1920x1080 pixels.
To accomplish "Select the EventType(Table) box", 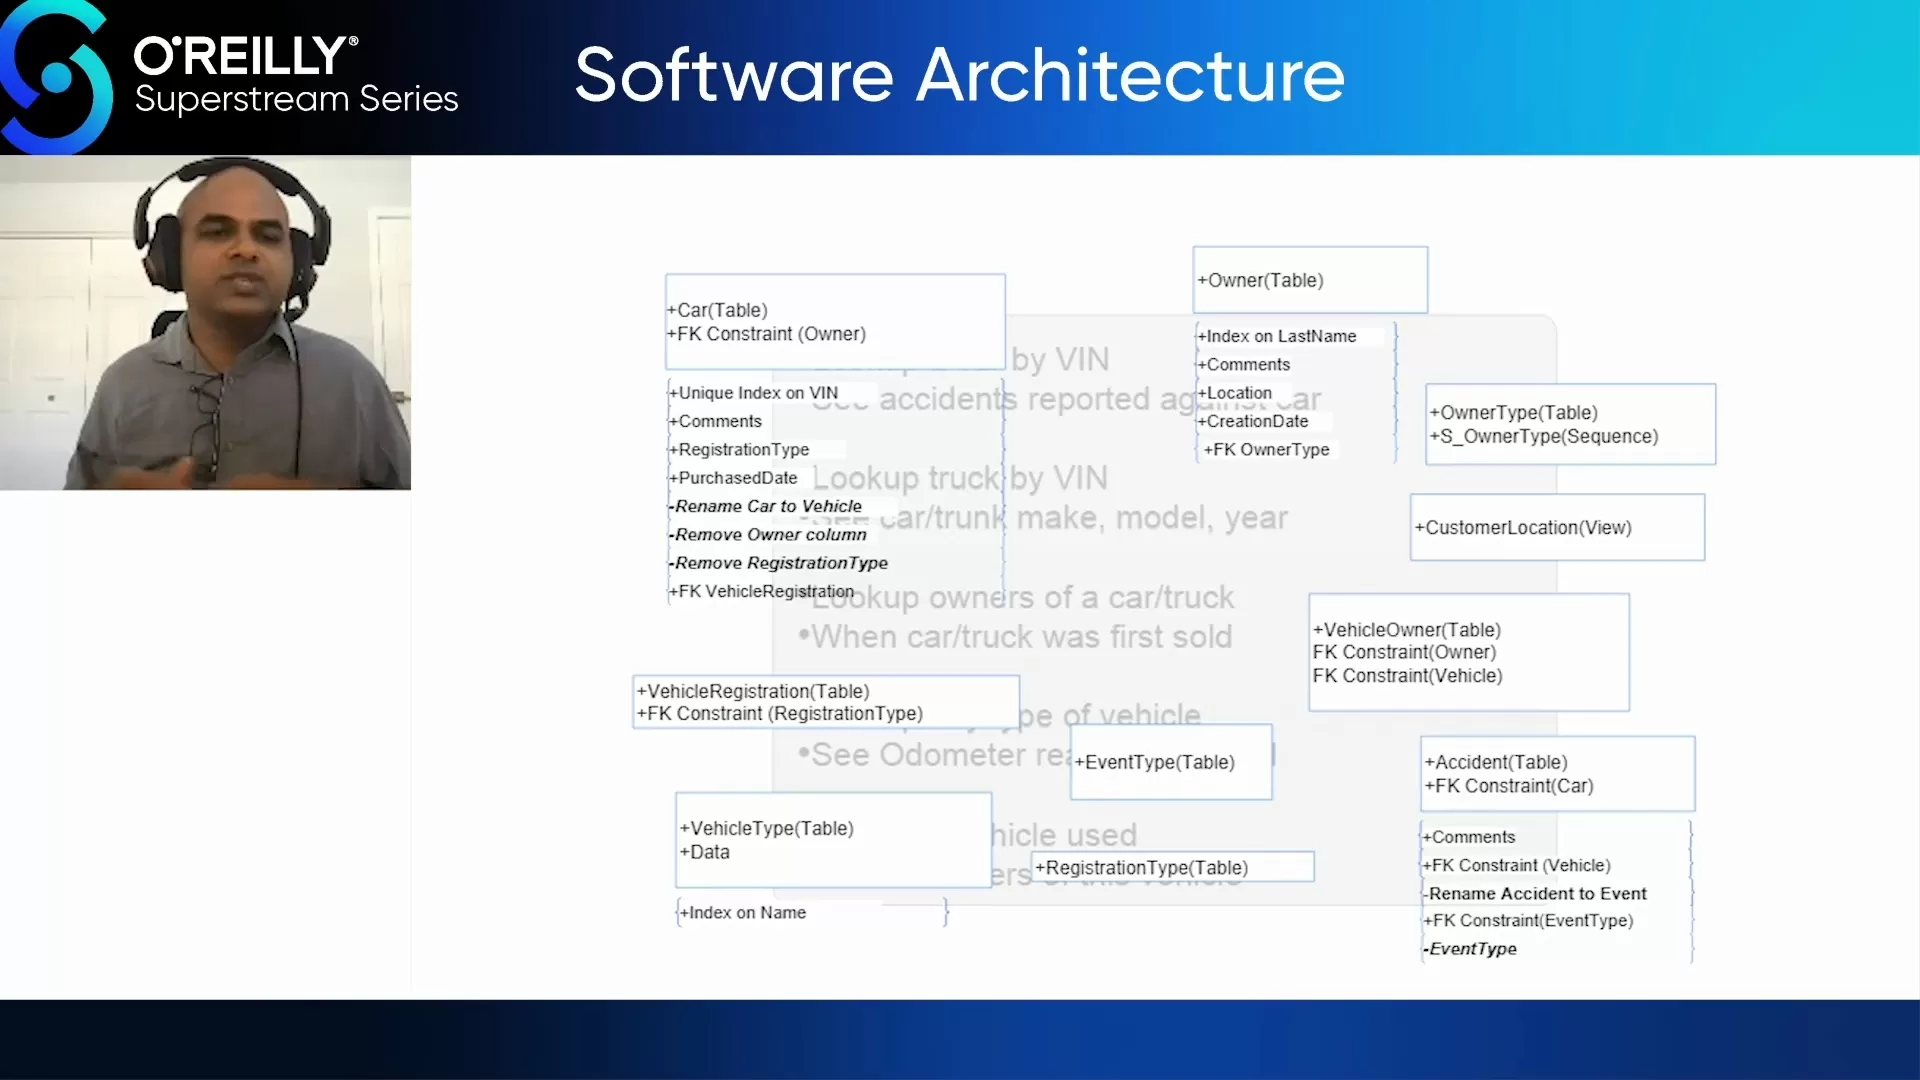I will click(x=1171, y=762).
